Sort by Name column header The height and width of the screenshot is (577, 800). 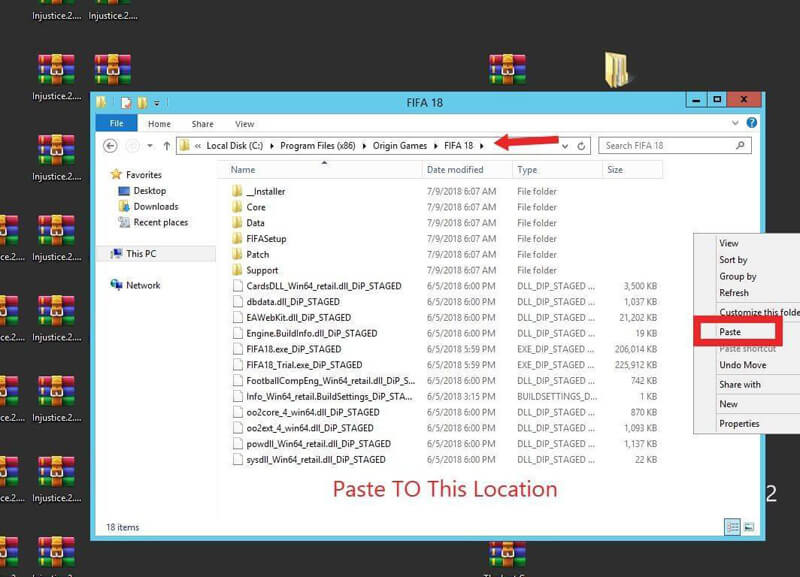(x=320, y=169)
